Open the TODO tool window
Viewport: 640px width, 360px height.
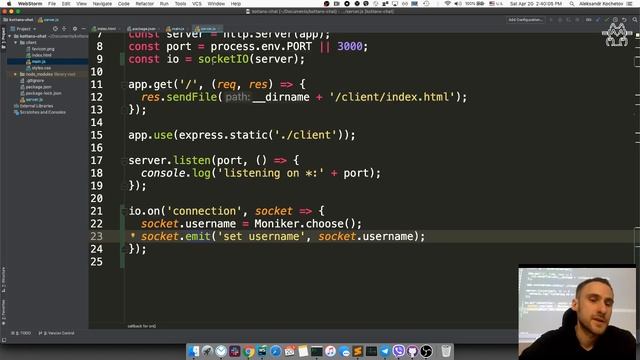click(21, 333)
